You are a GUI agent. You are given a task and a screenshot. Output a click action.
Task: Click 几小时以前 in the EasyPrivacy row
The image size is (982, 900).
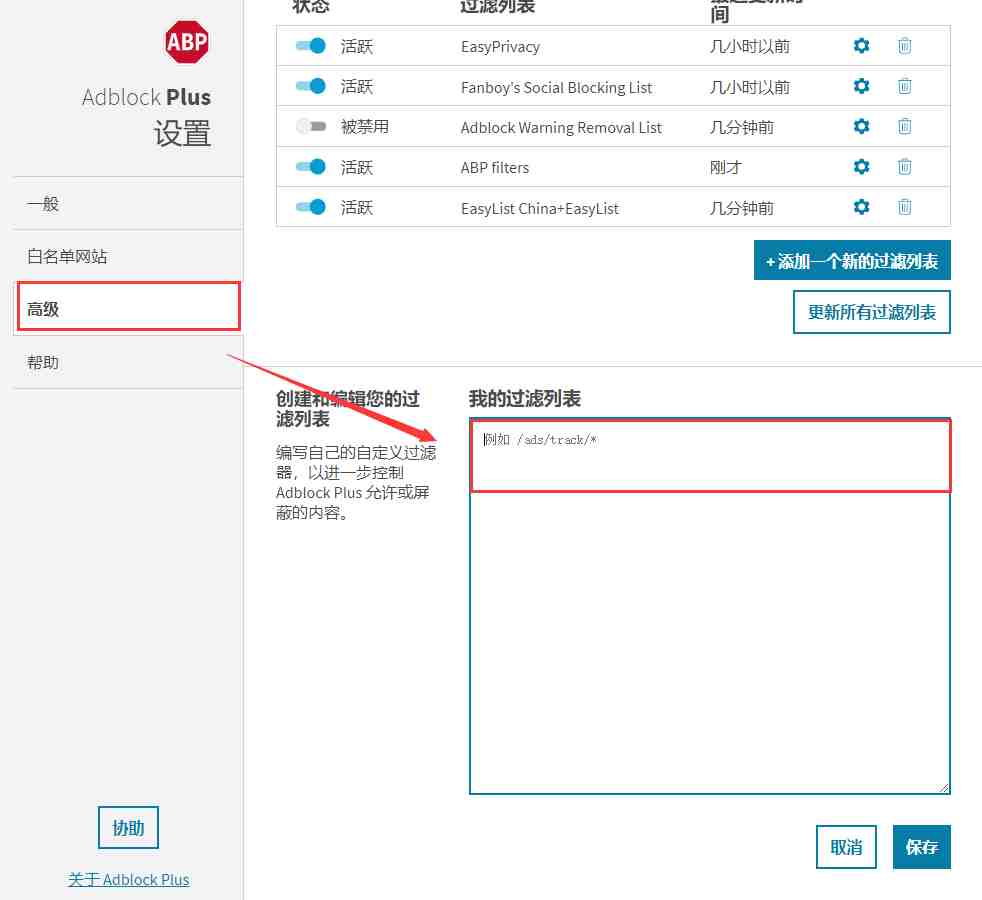(750, 46)
